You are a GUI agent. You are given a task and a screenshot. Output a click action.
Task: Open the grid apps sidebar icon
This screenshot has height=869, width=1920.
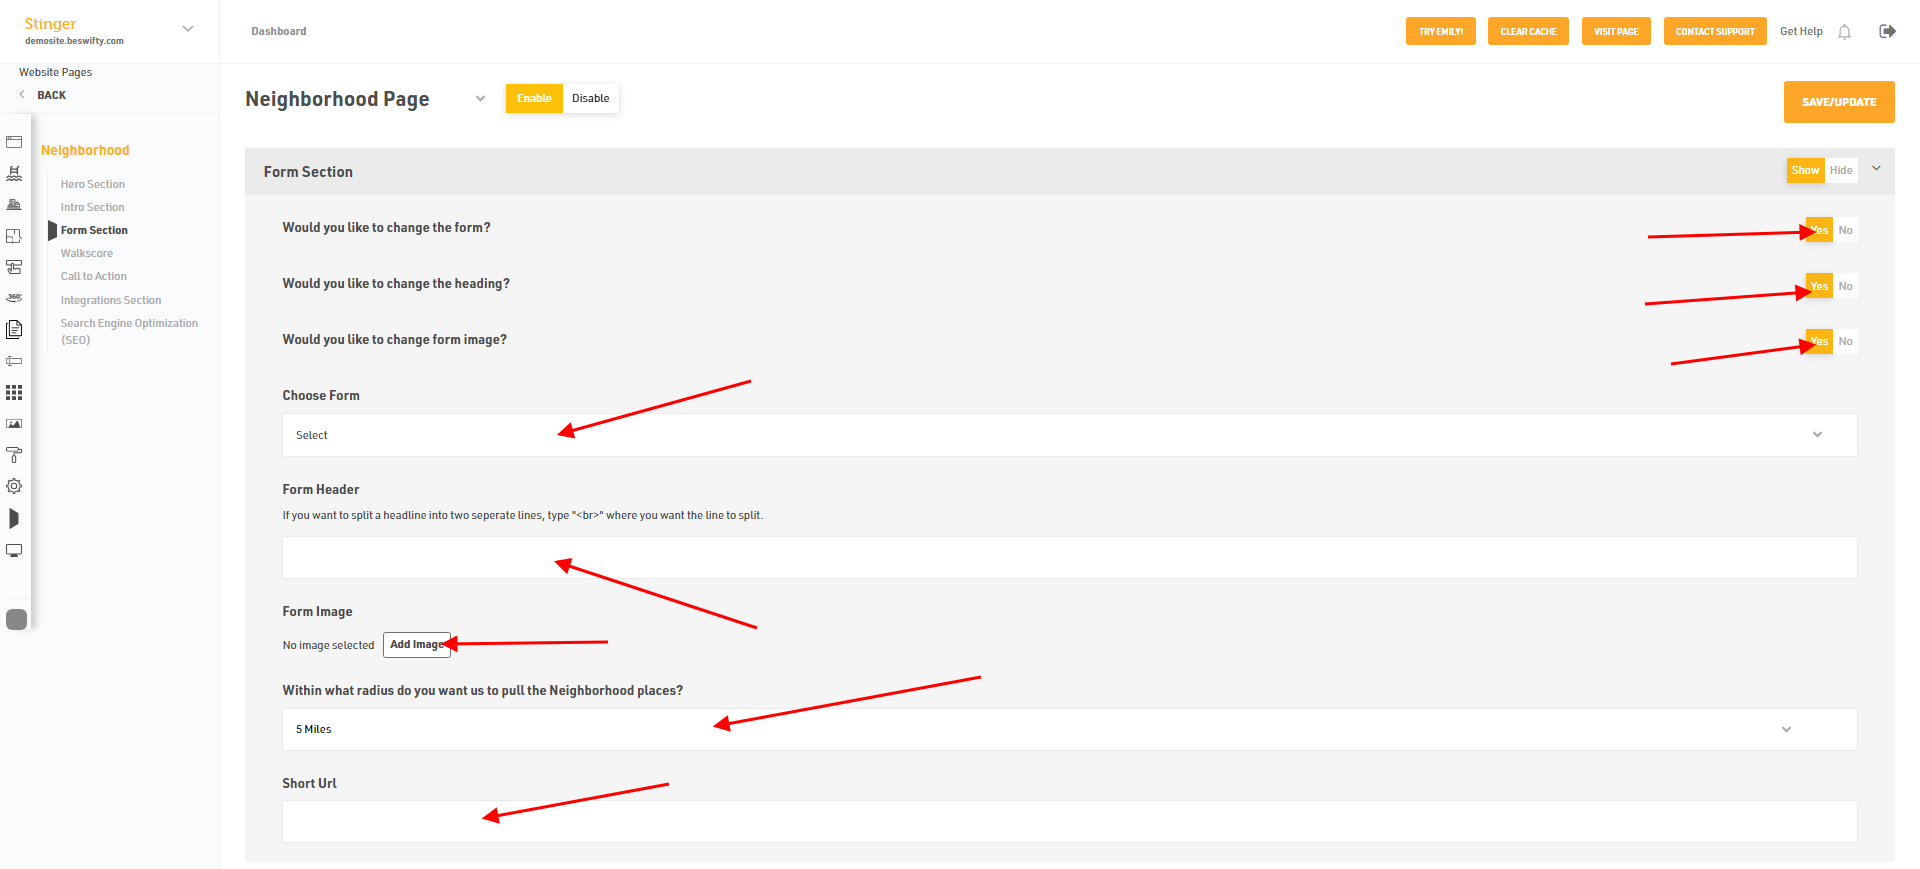click(x=14, y=393)
